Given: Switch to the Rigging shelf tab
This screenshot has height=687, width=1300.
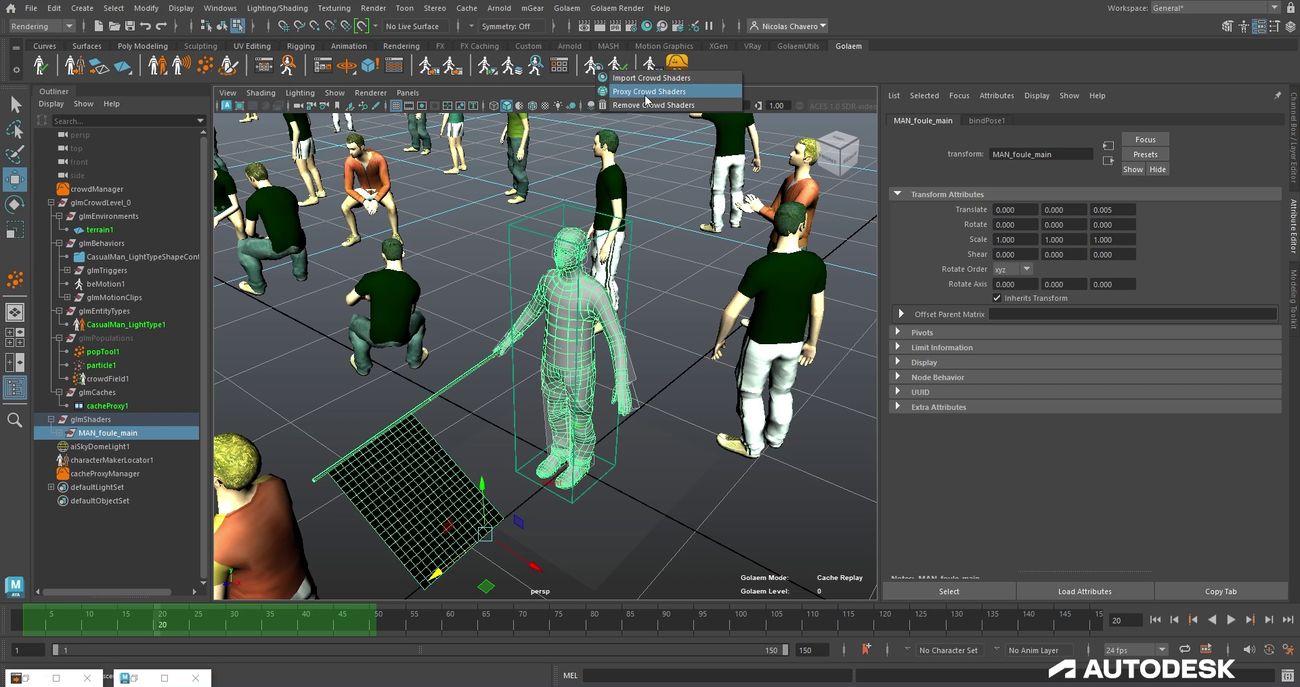Looking at the screenshot, I should pos(300,46).
